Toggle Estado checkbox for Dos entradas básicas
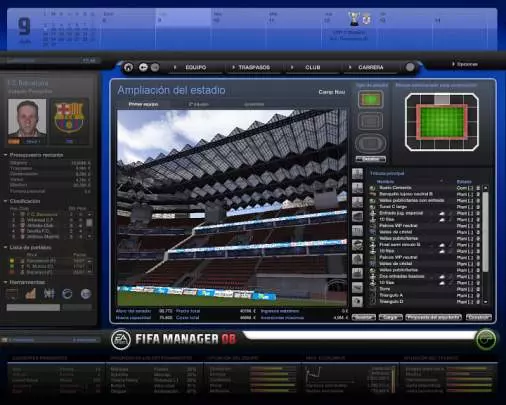The width and height of the screenshot is (506, 405). click(x=478, y=277)
